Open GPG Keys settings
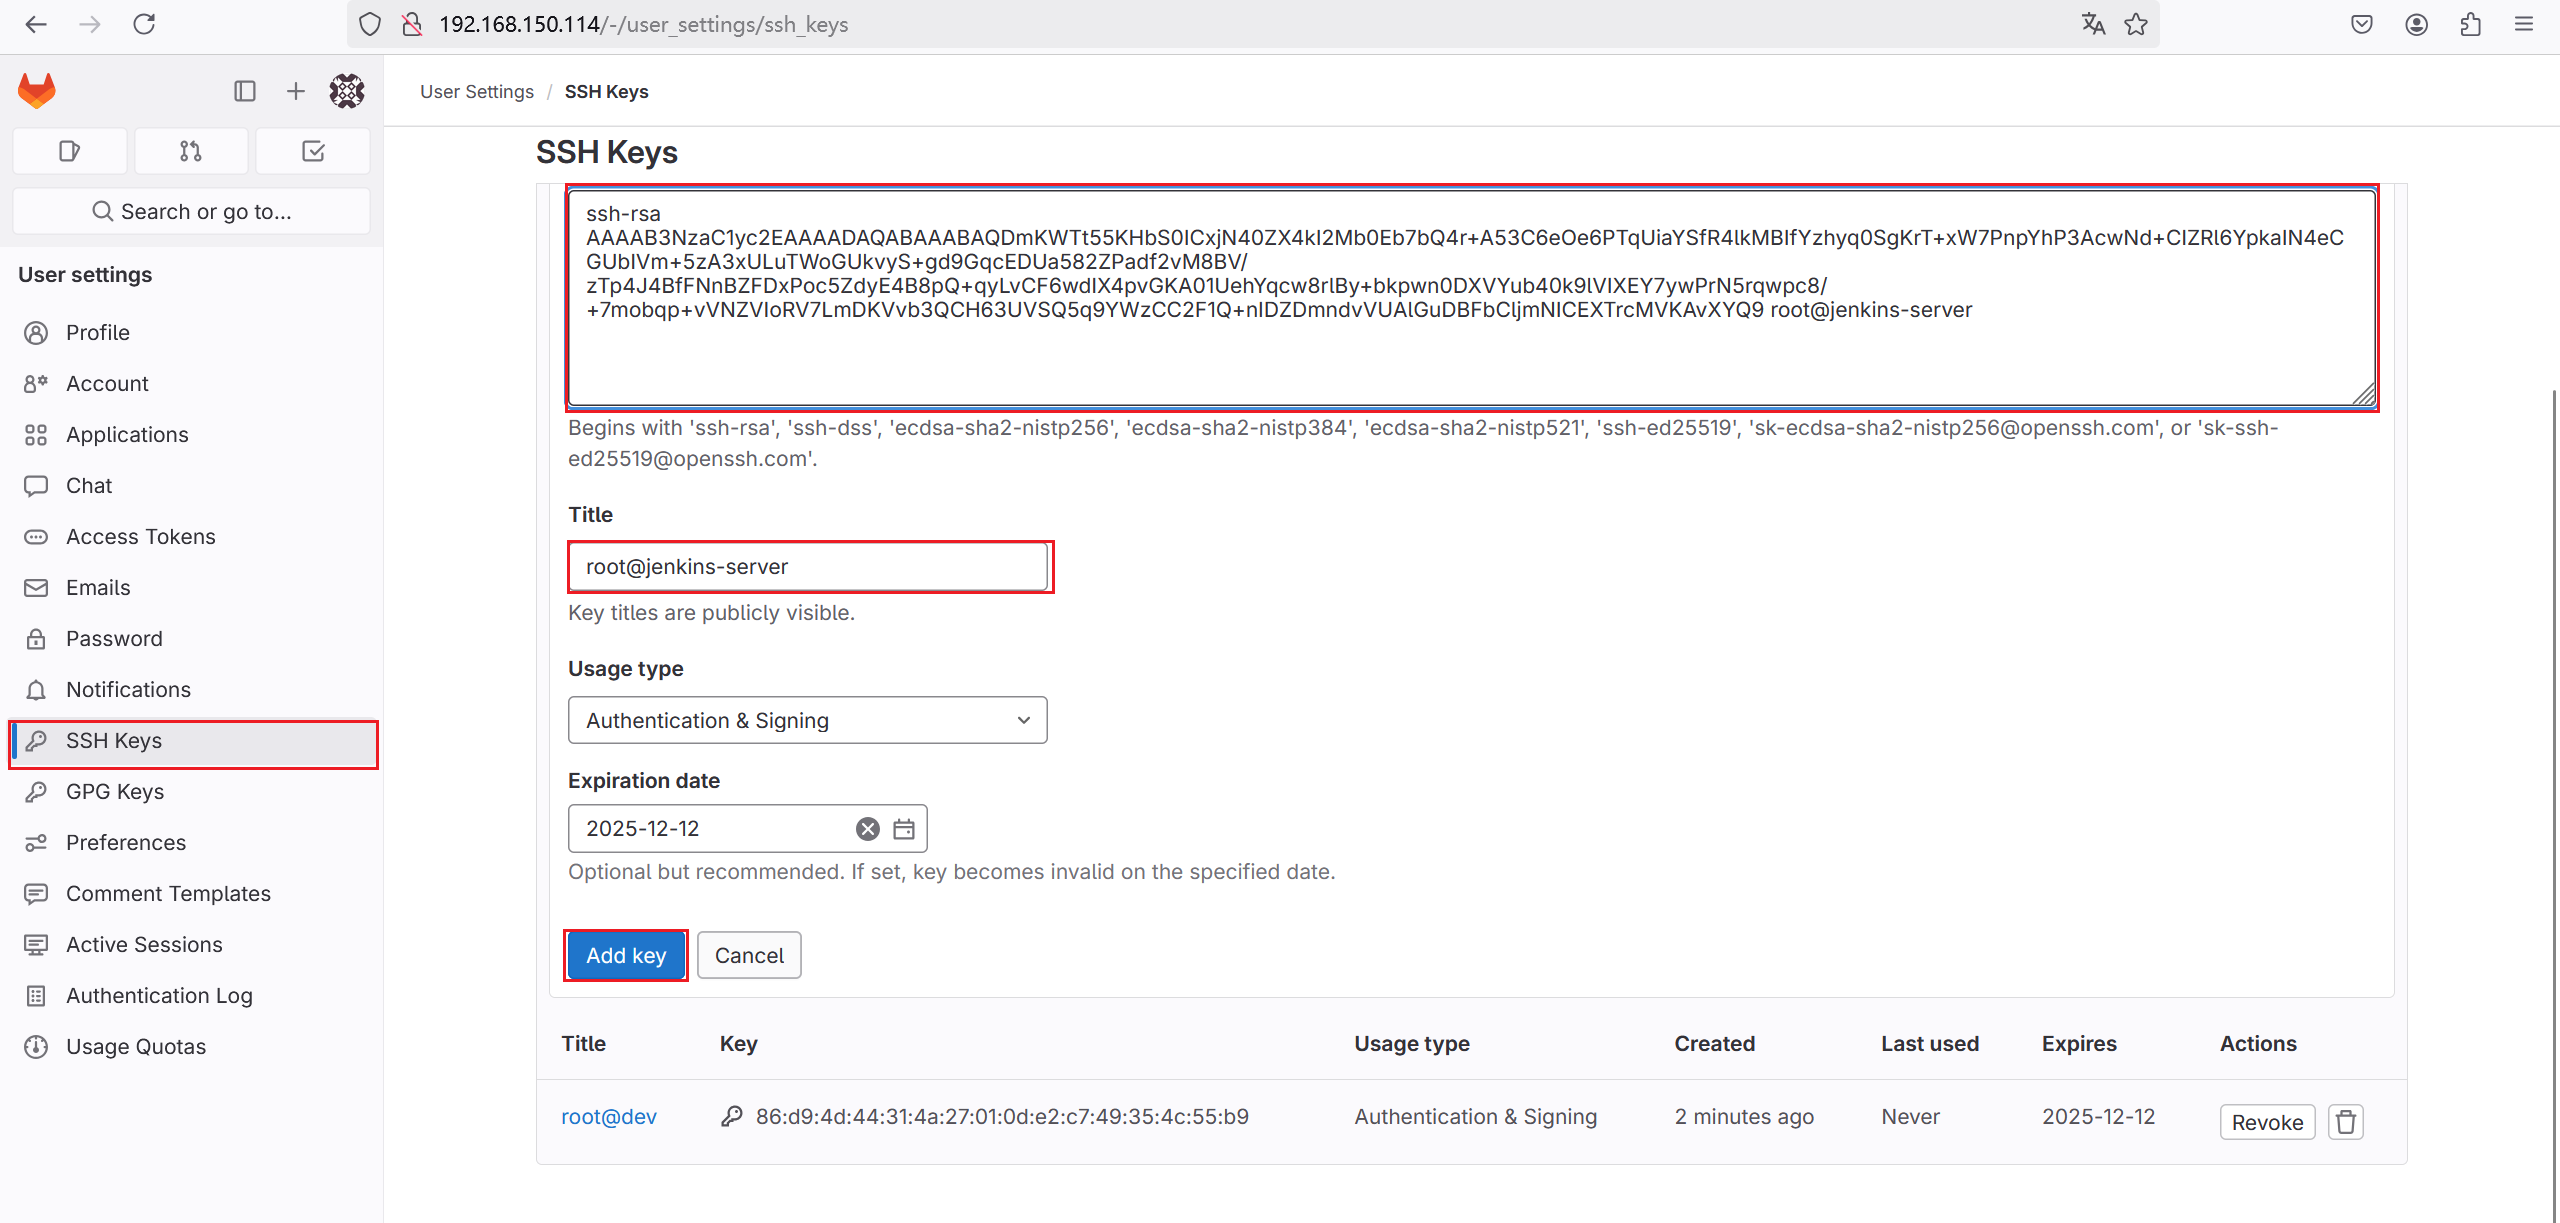Viewport: 2560px width, 1223px height. pos(192,791)
